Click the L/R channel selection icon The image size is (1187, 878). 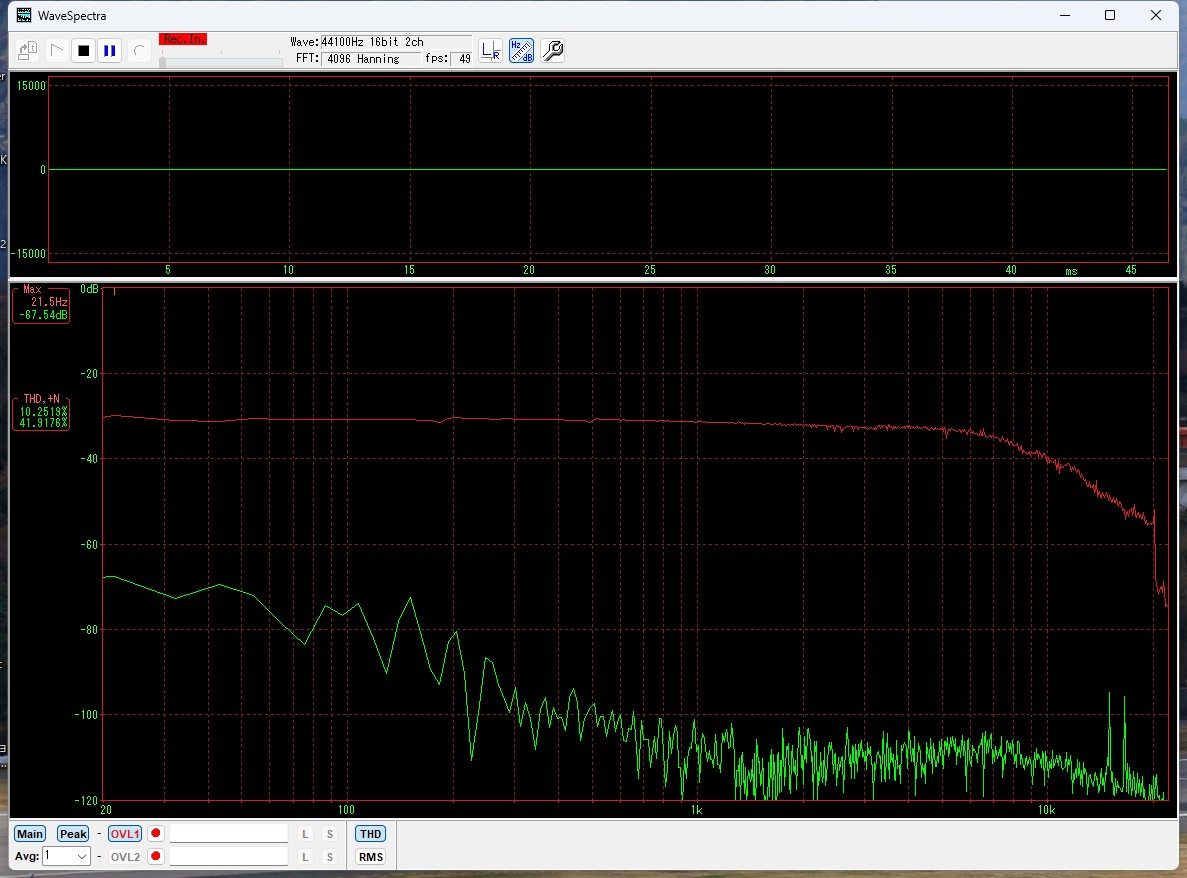[490, 51]
